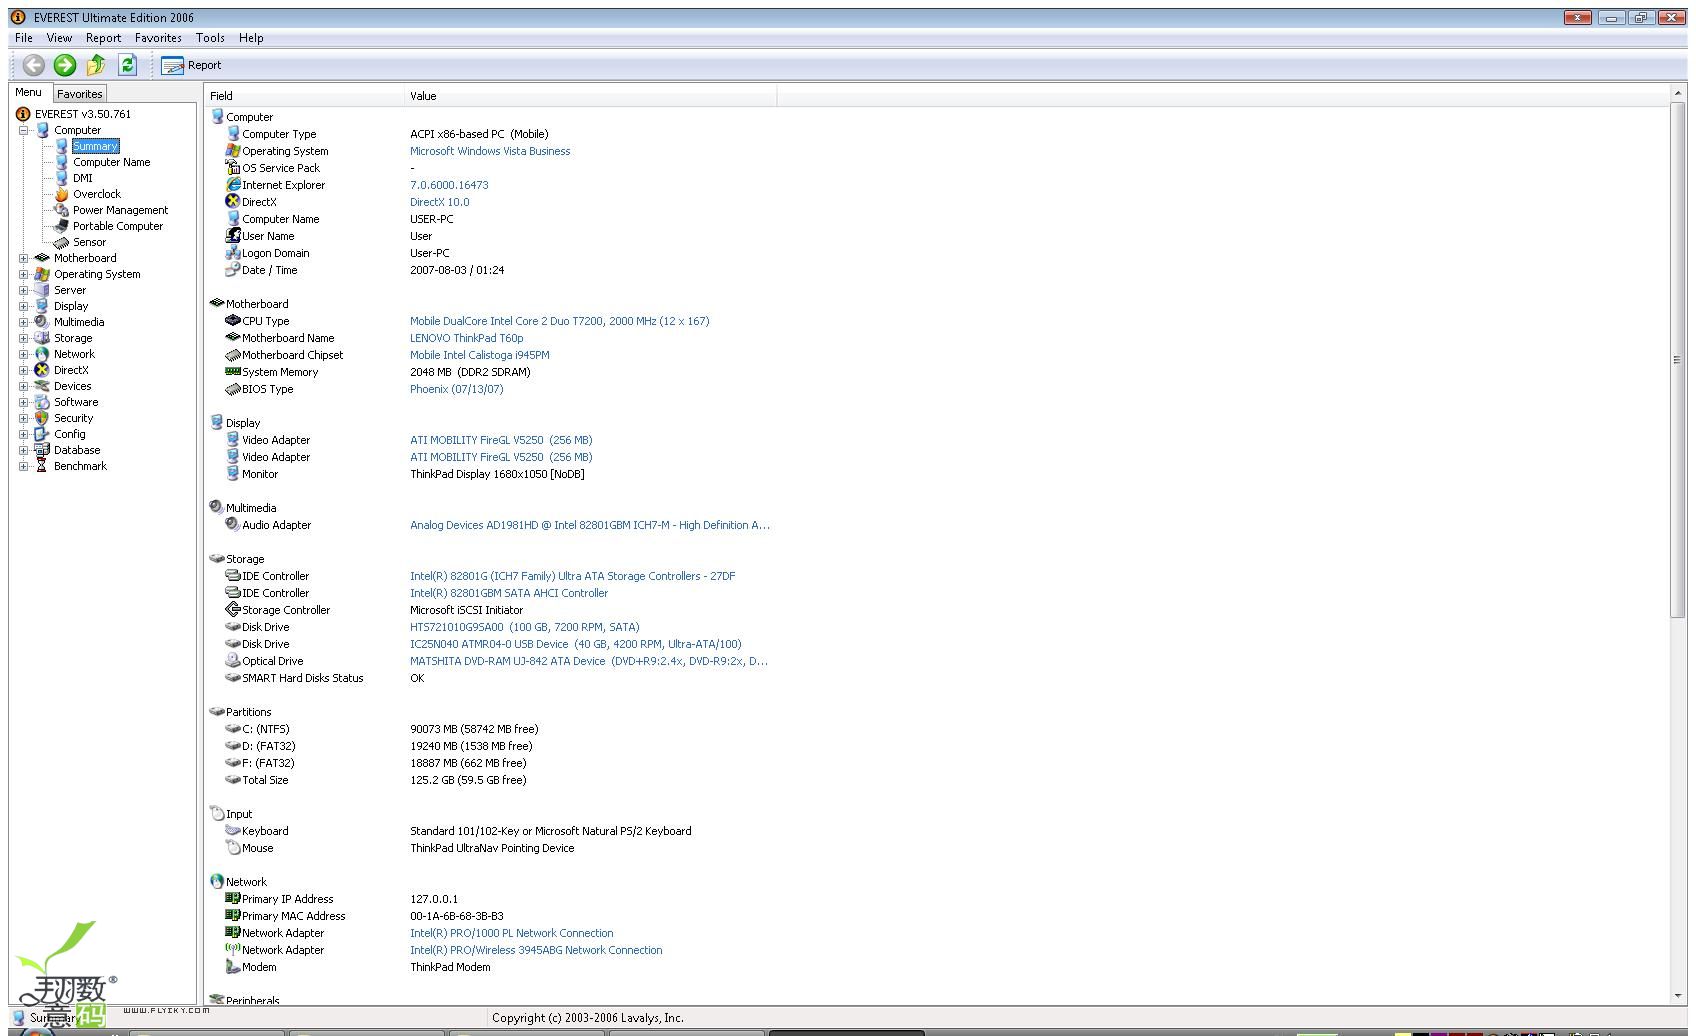Select the SMART Hard Disks Status row
Screen dimensions: 1696x1036
tap(490, 678)
